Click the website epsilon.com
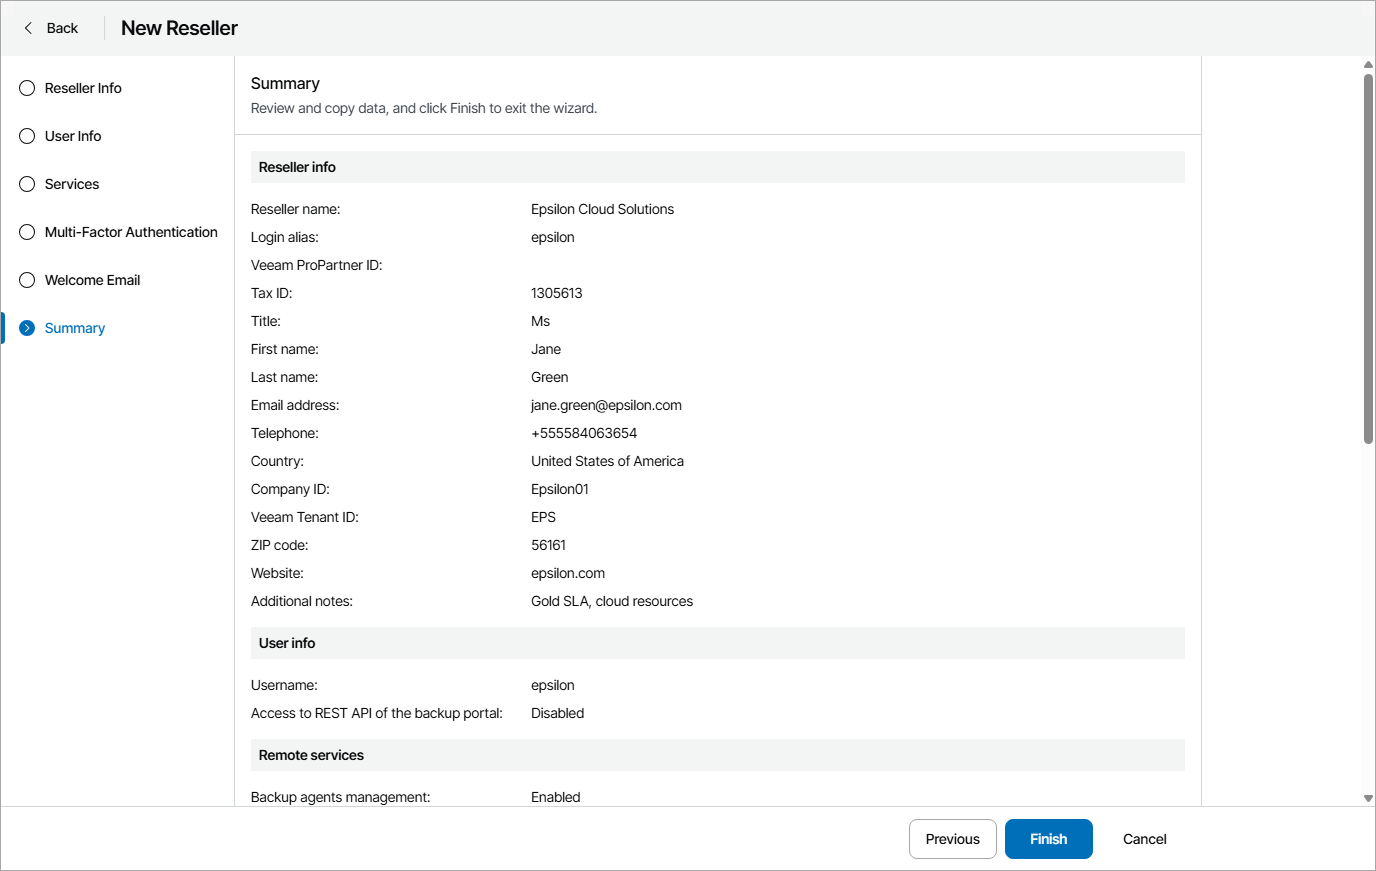The image size is (1376, 871). click(568, 573)
